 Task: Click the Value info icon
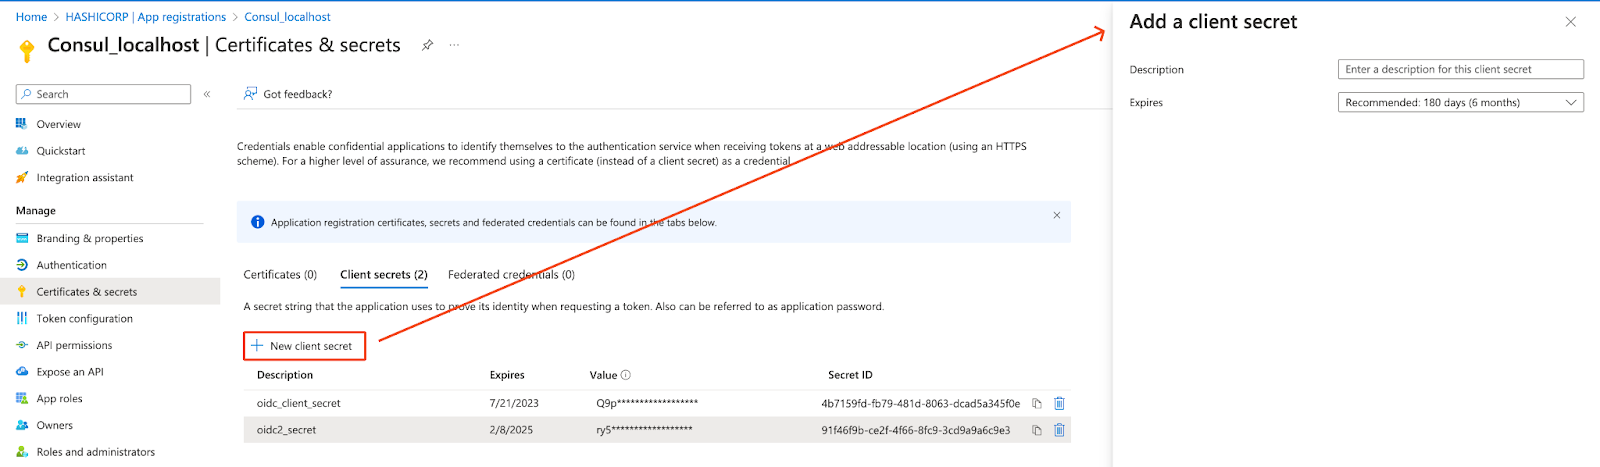click(626, 375)
